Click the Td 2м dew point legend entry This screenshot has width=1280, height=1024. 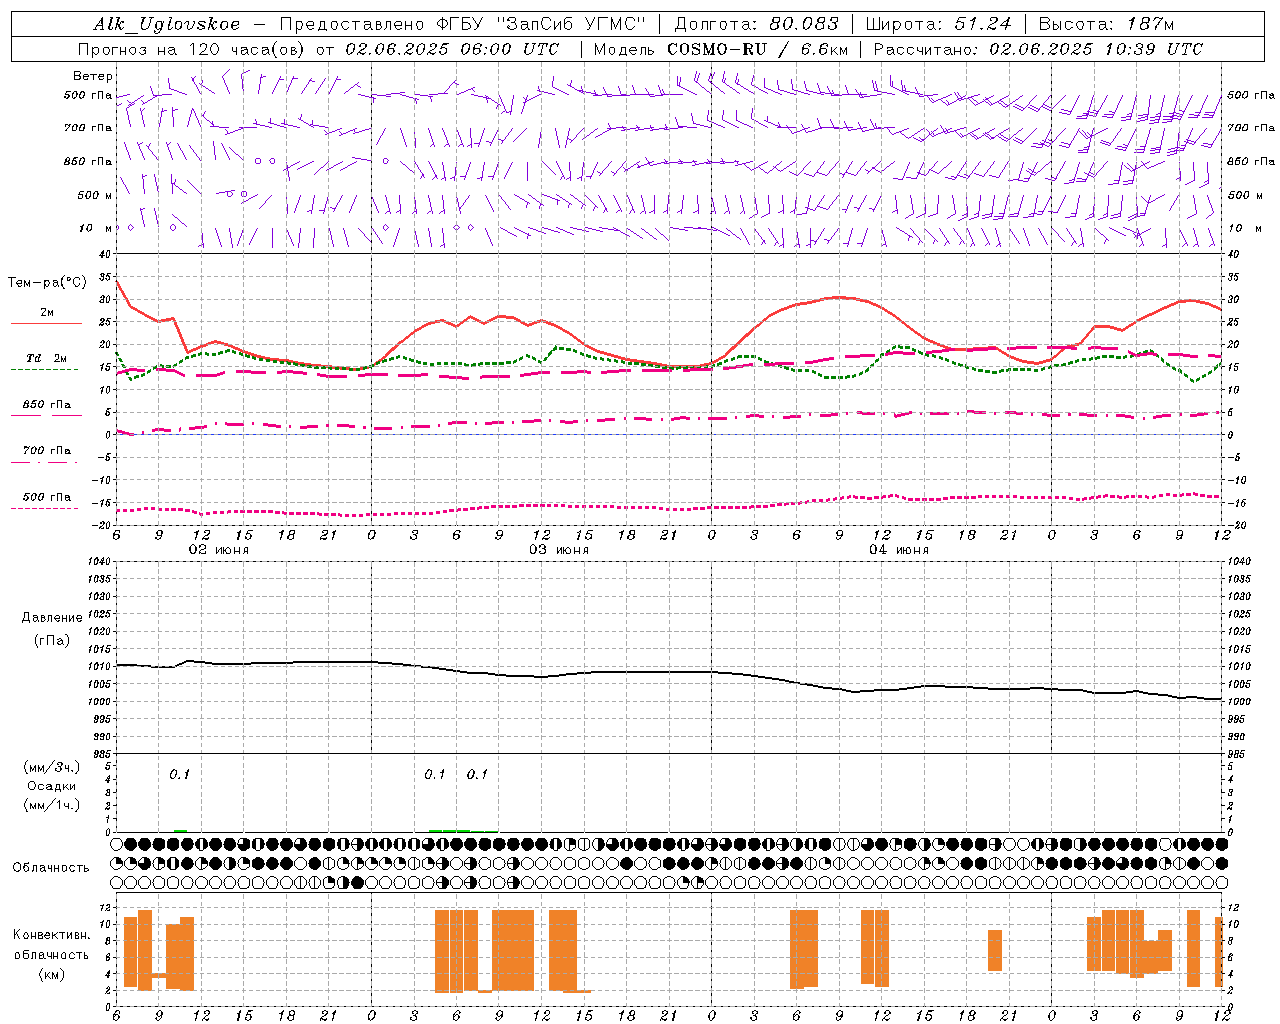47,358
